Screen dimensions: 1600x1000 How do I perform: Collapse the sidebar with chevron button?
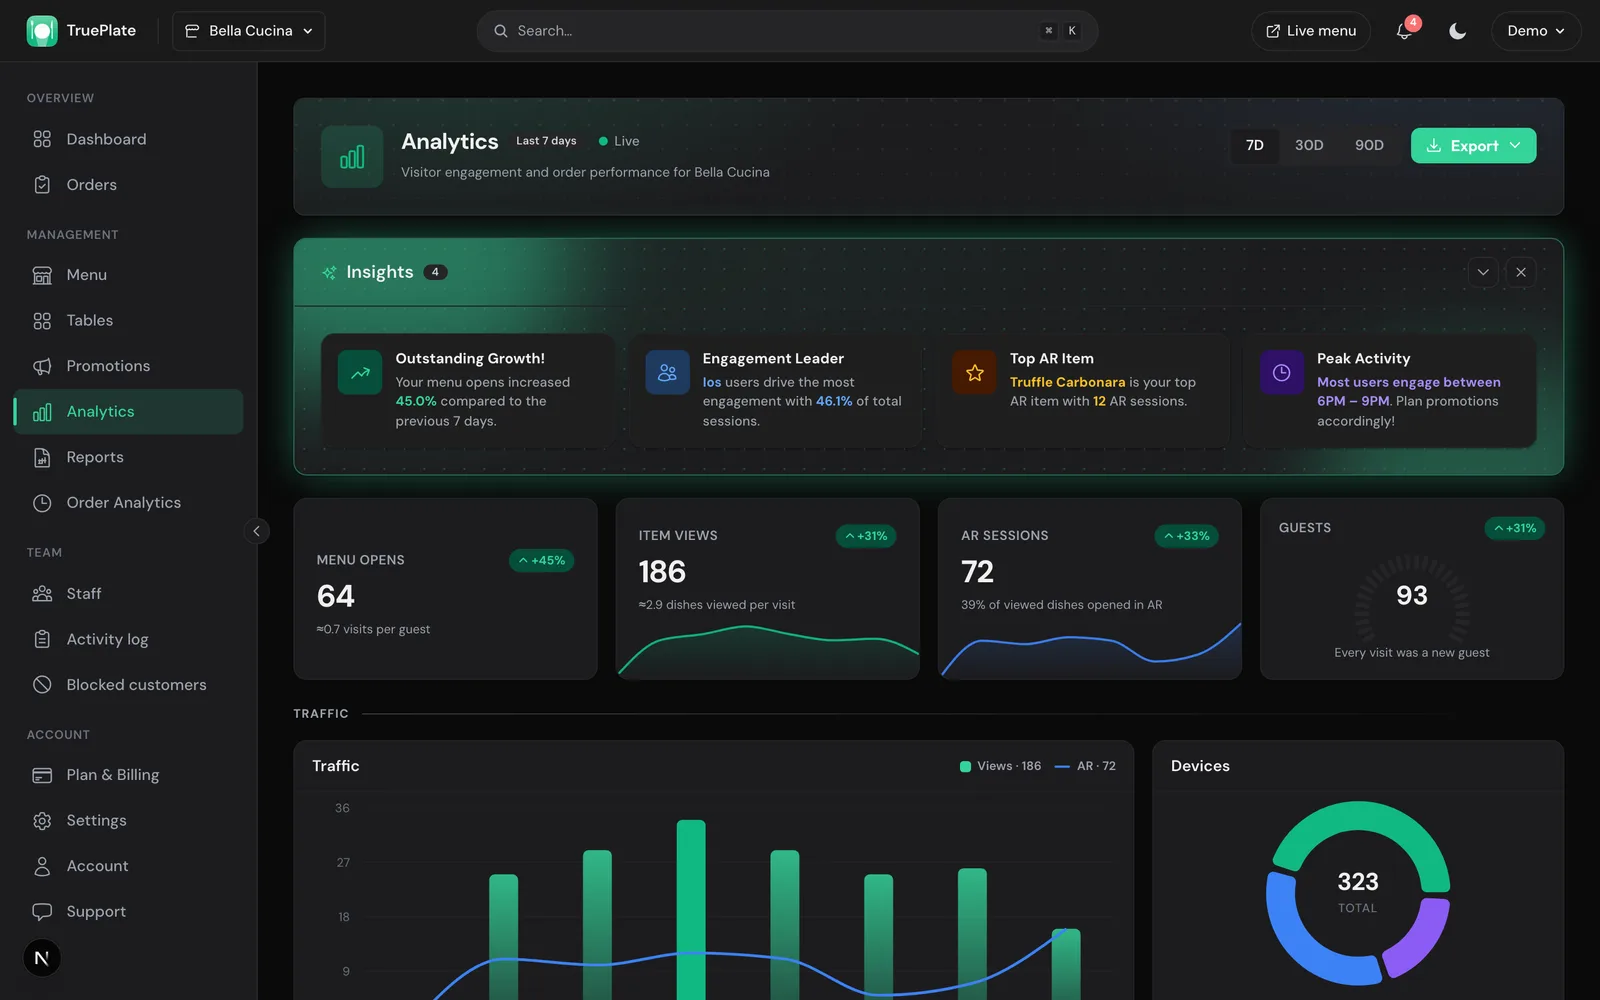tap(256, 531)
